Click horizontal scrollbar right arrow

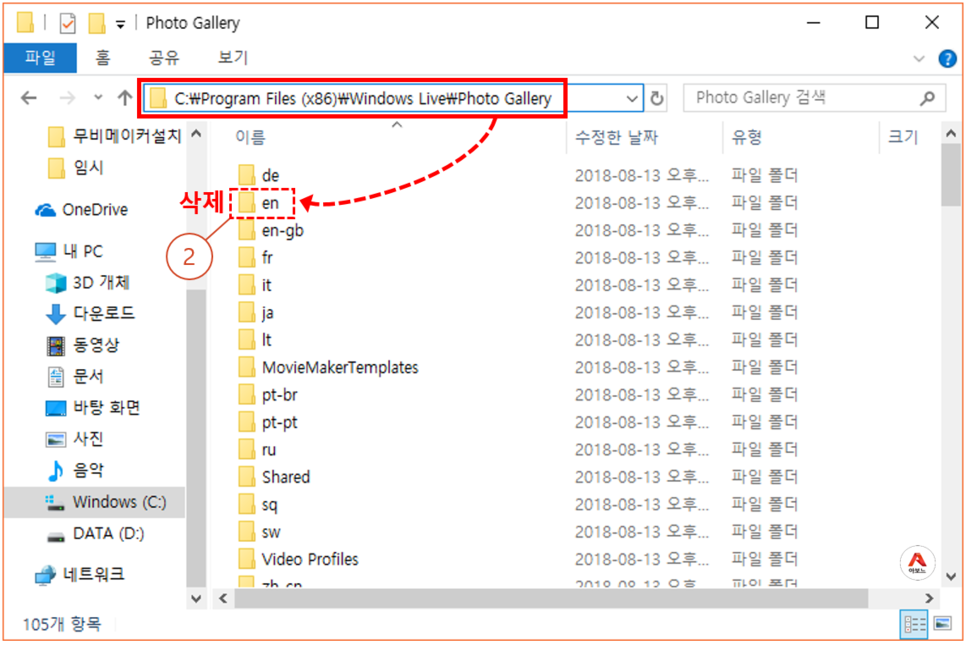[x=928, y=598]
